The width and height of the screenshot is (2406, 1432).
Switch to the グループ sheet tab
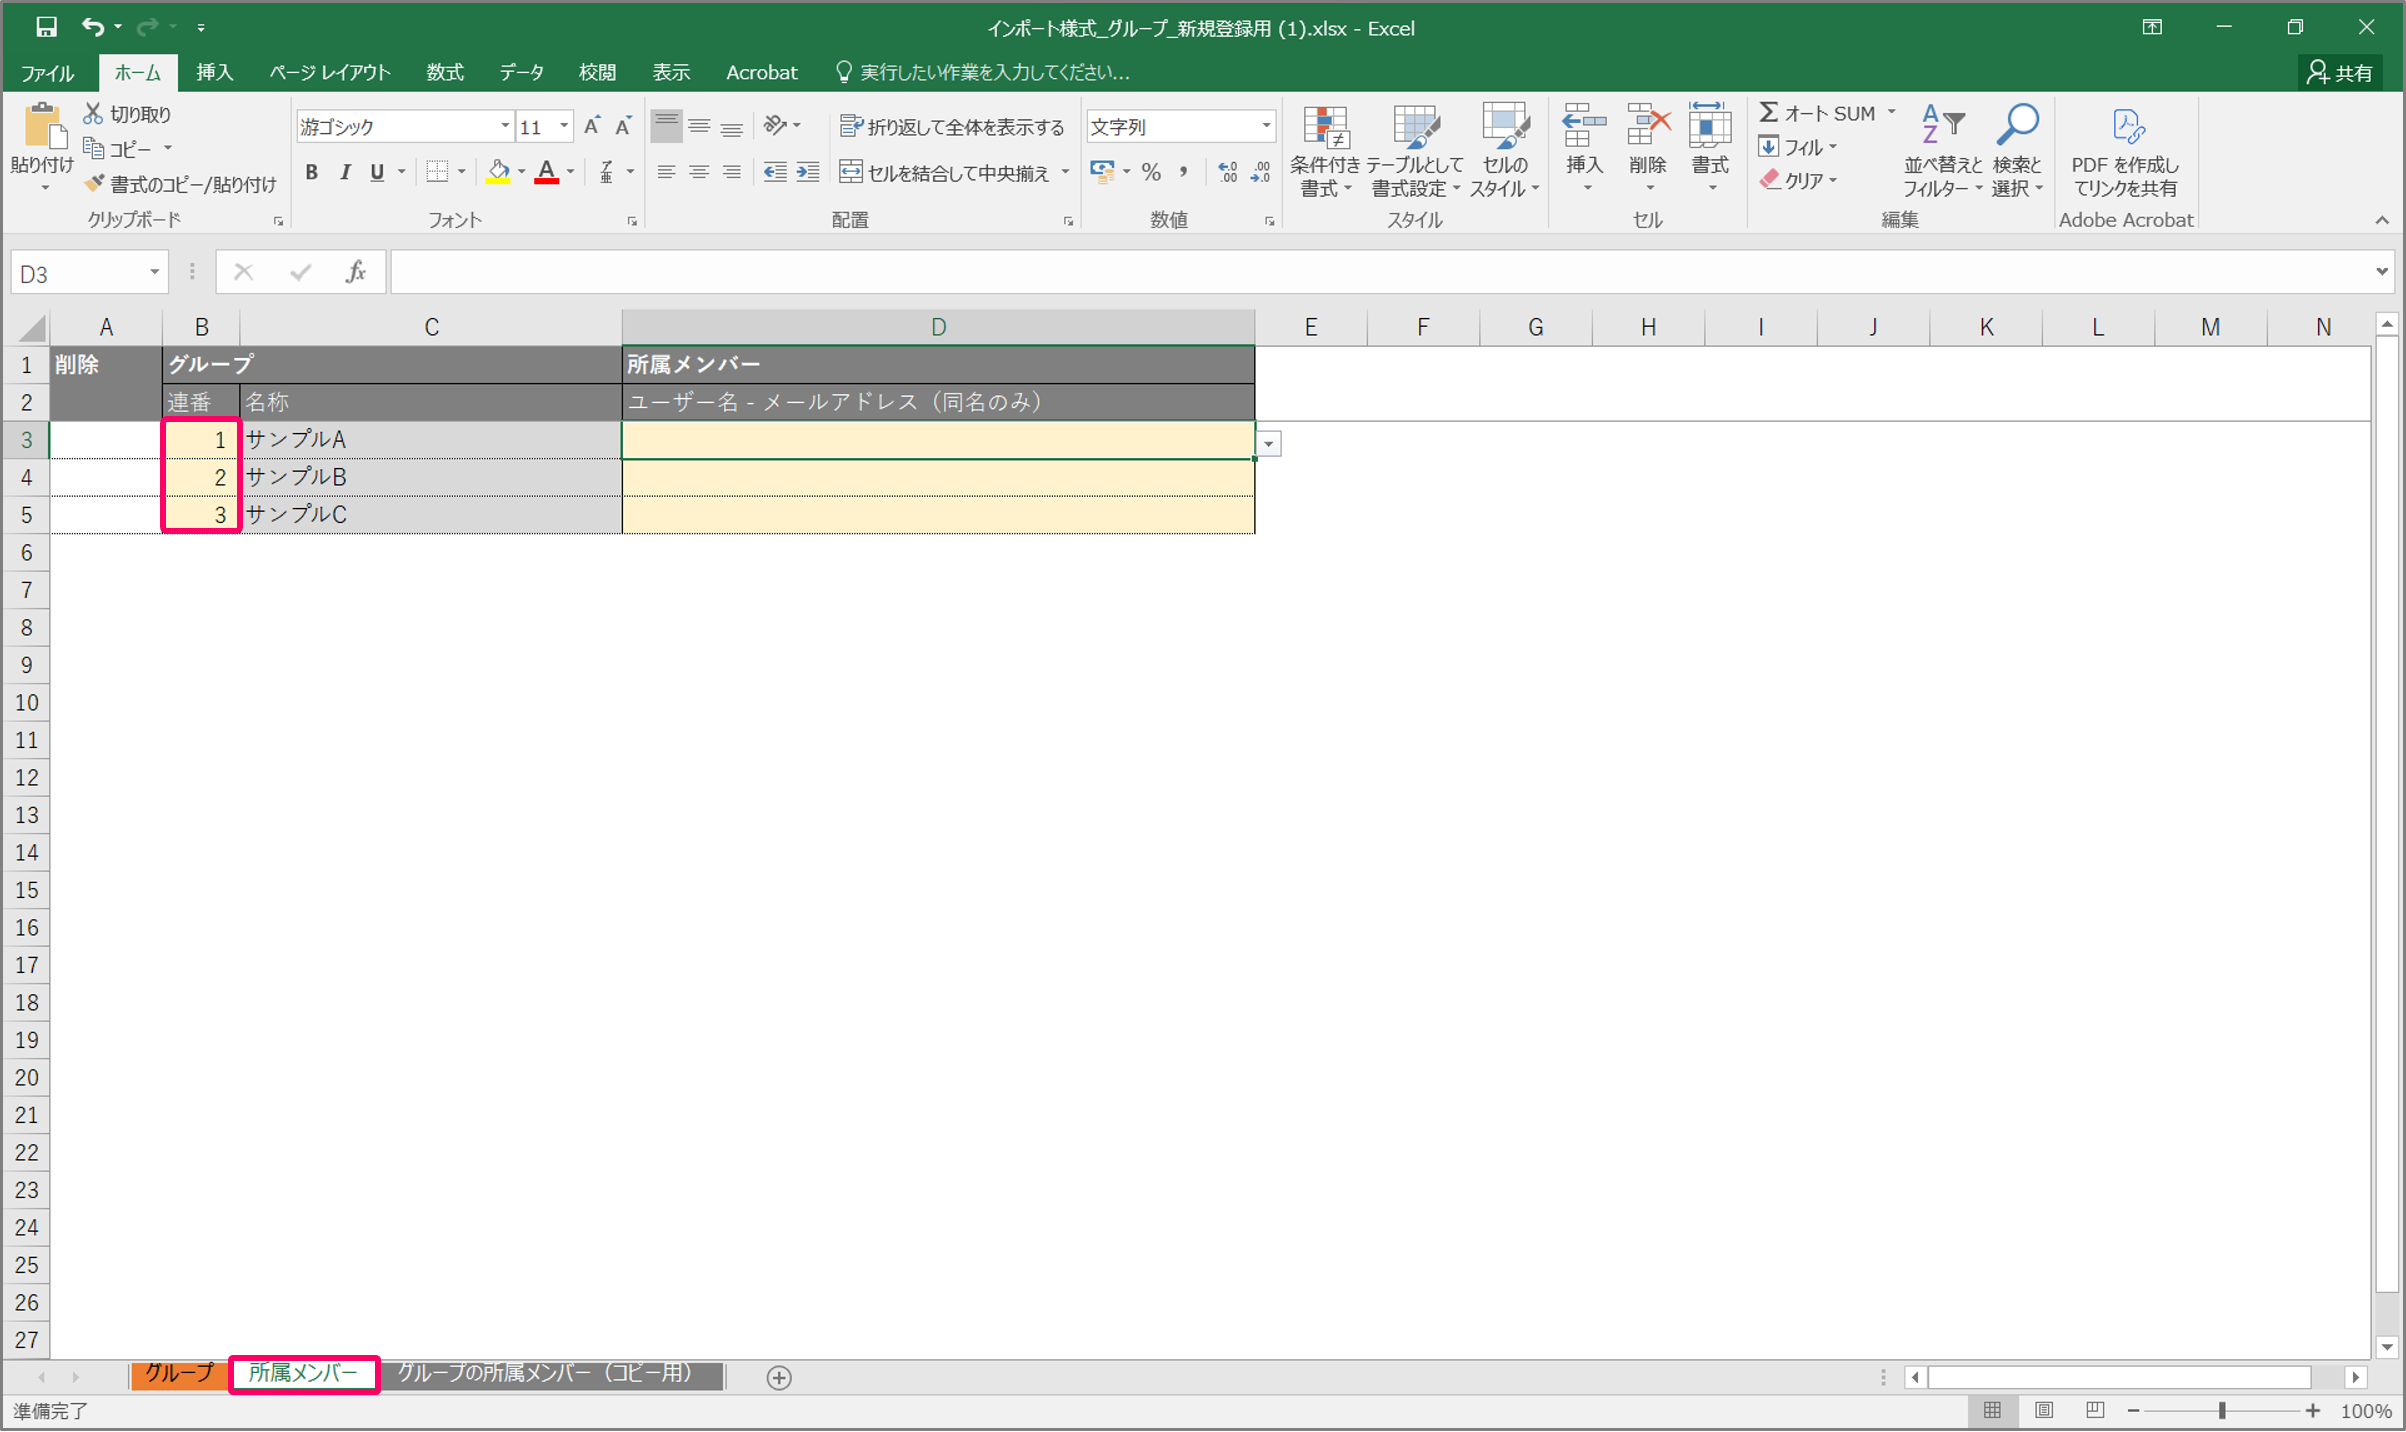click(179, 1373)
